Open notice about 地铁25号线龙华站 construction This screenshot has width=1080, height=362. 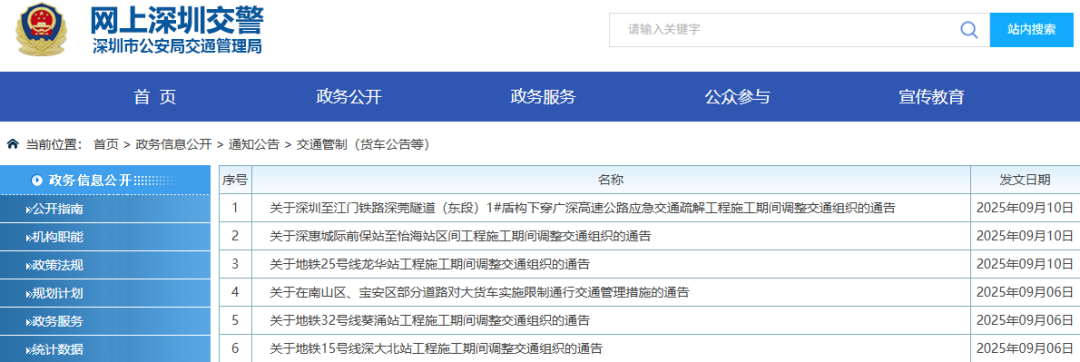pos(429,264)
